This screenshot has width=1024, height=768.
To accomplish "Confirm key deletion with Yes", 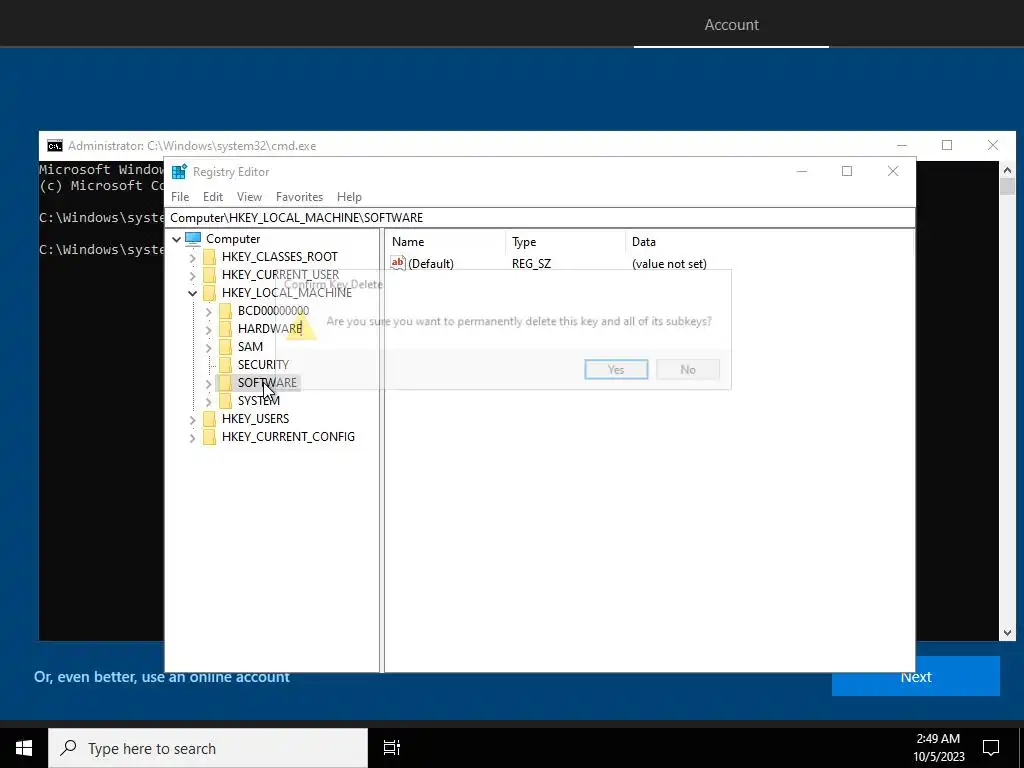I will (616, 370).
